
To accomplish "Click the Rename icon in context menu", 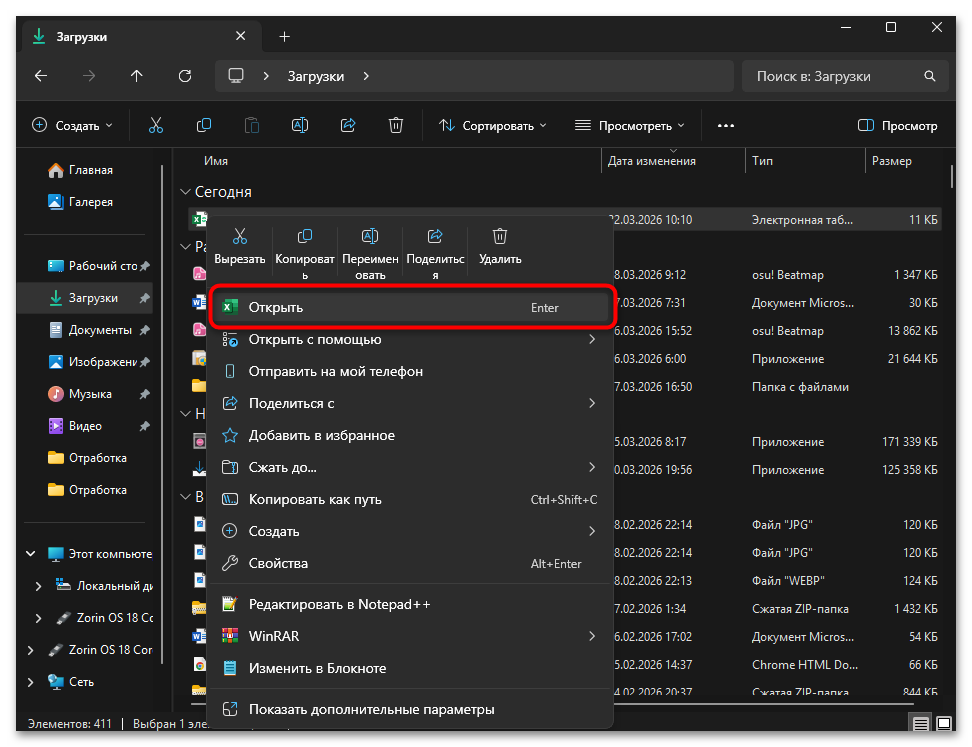I will pyautogui.click(x=369, y=237).
